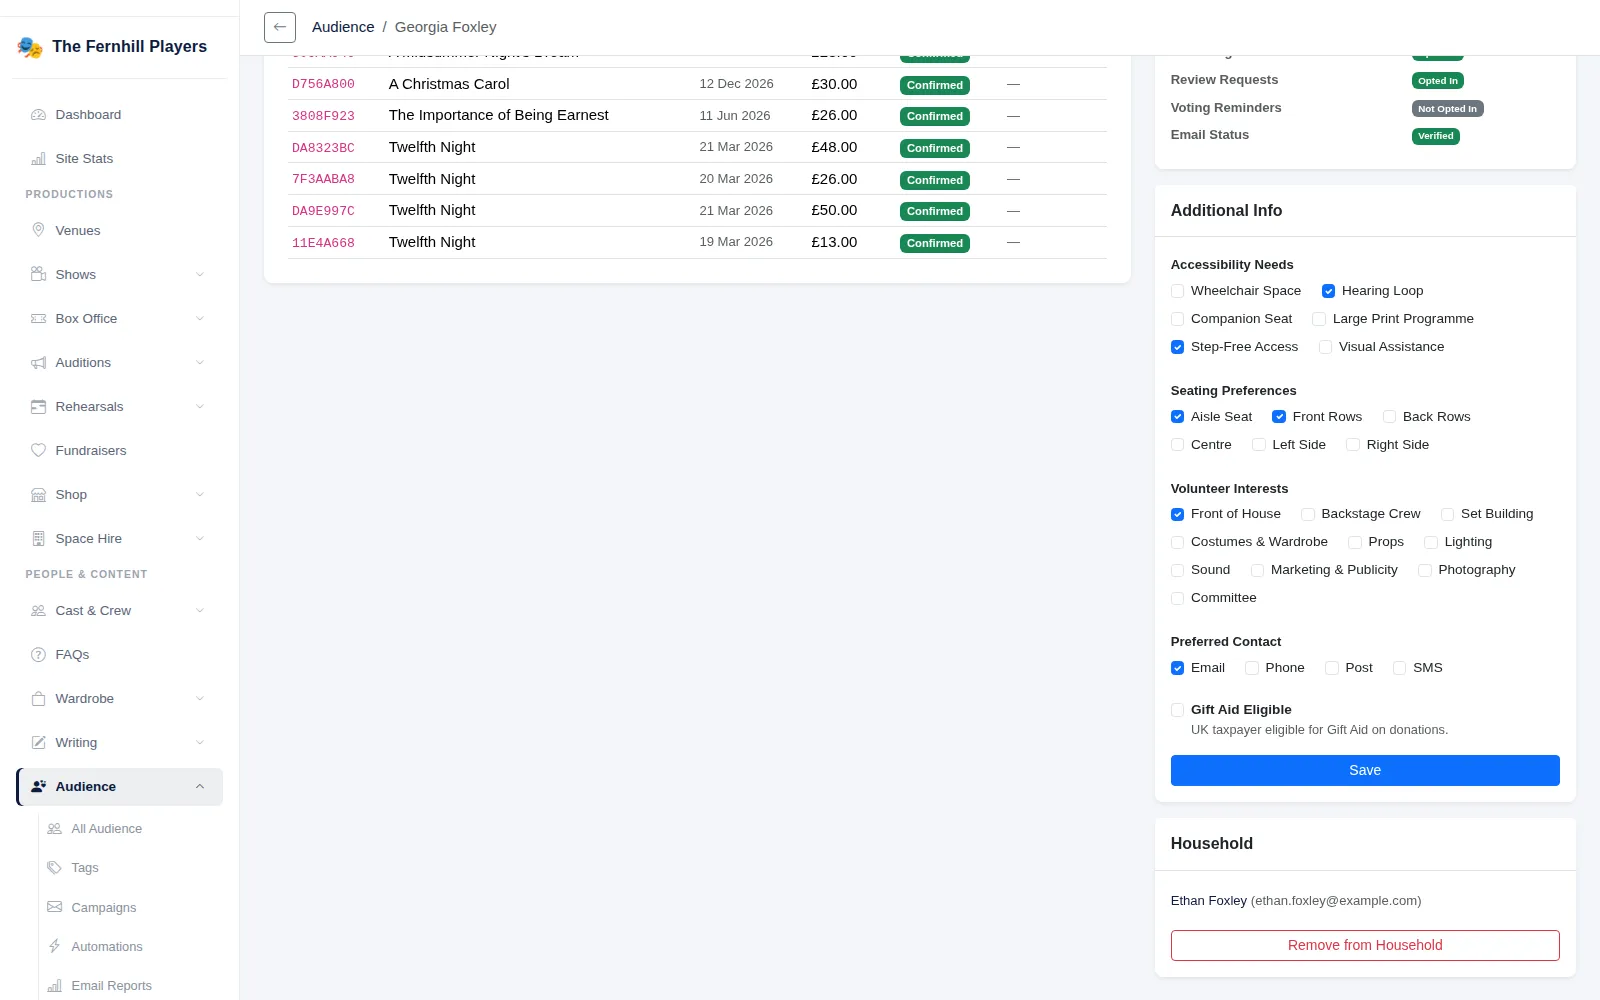The image size is (1600, 1000).
Task: Enable the Large Print Programme checkbox
Action: pyautogui.click(x=1319, y=319)
